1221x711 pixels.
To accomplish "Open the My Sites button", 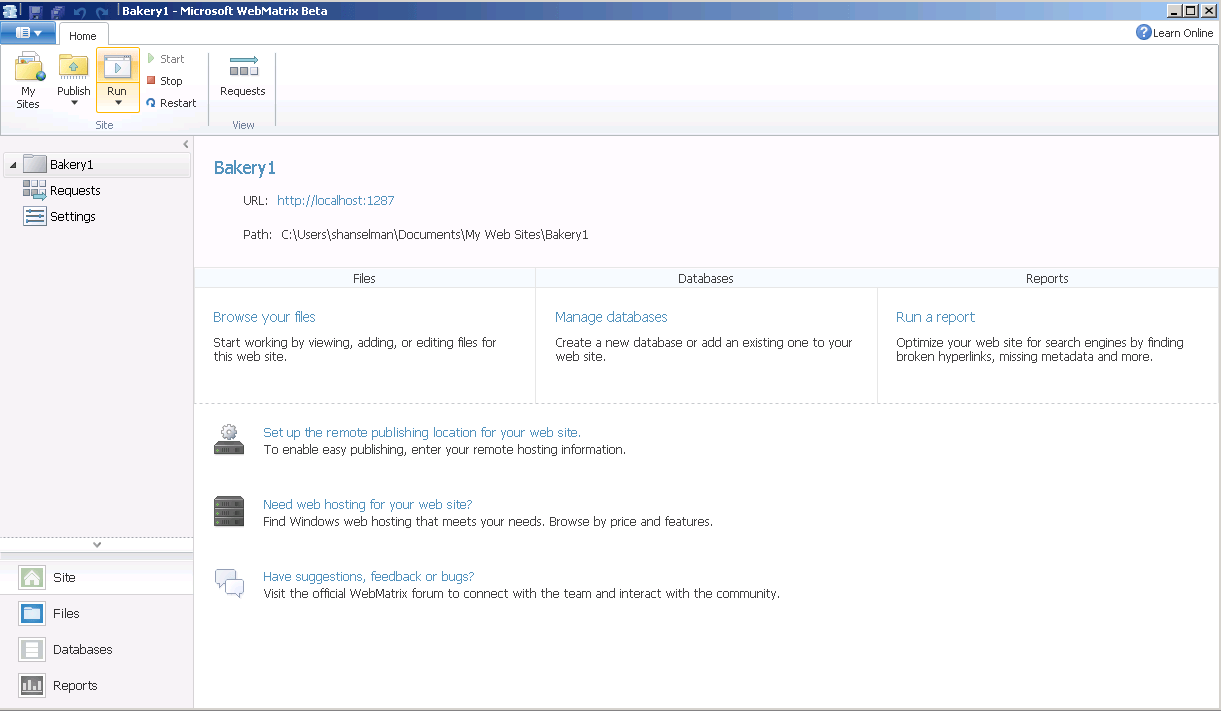I will point(28,80).
